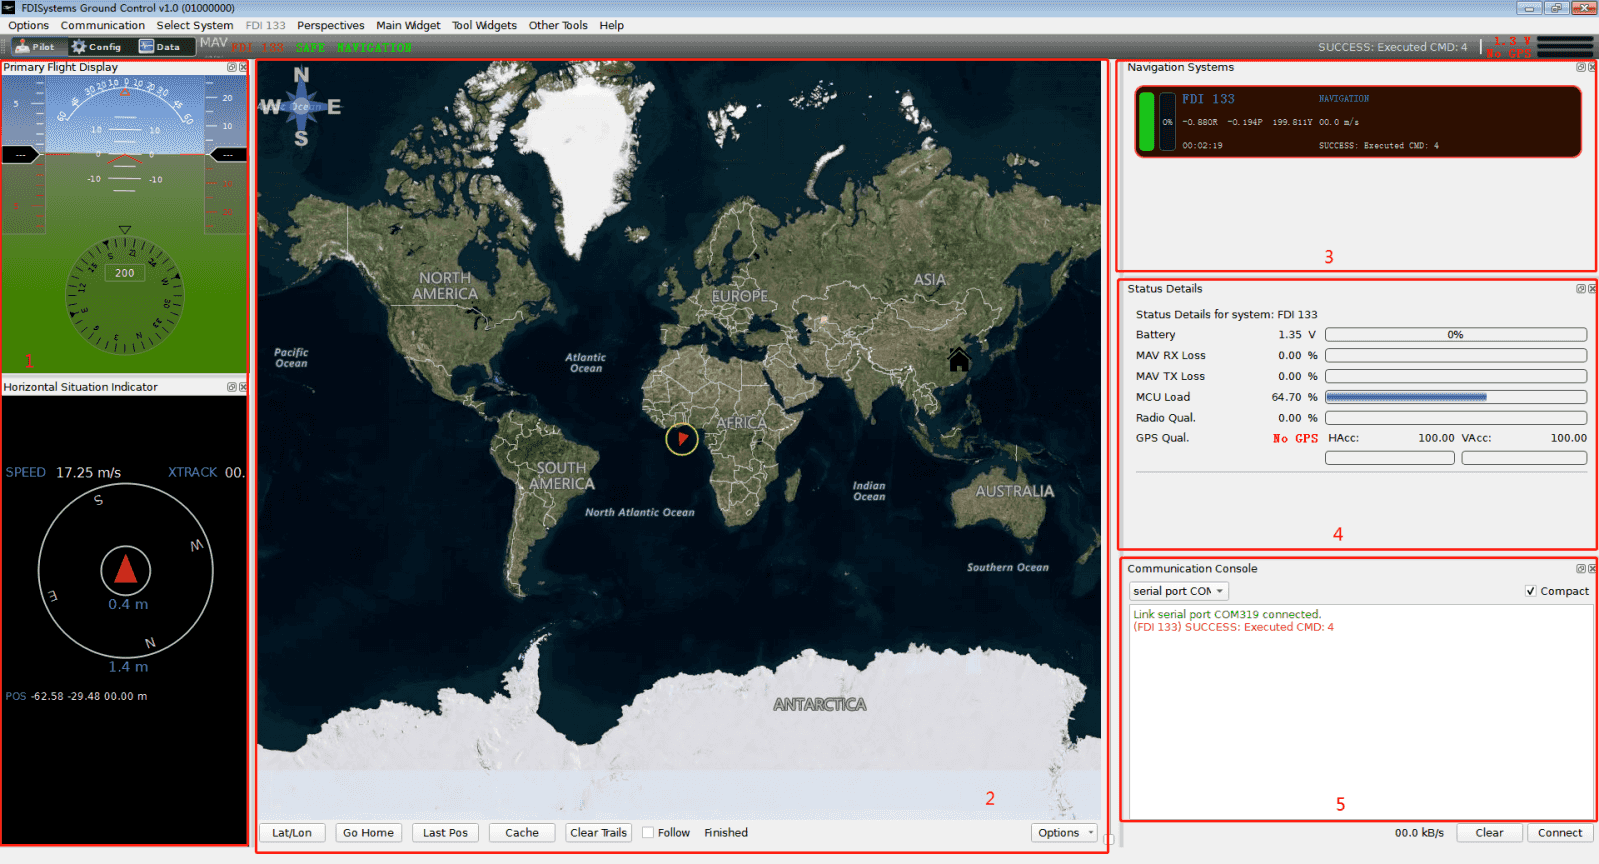Viewport: 1599px width, 864px height.
Task: Toggle the Follow checkbox
Action: pos(648,833)
